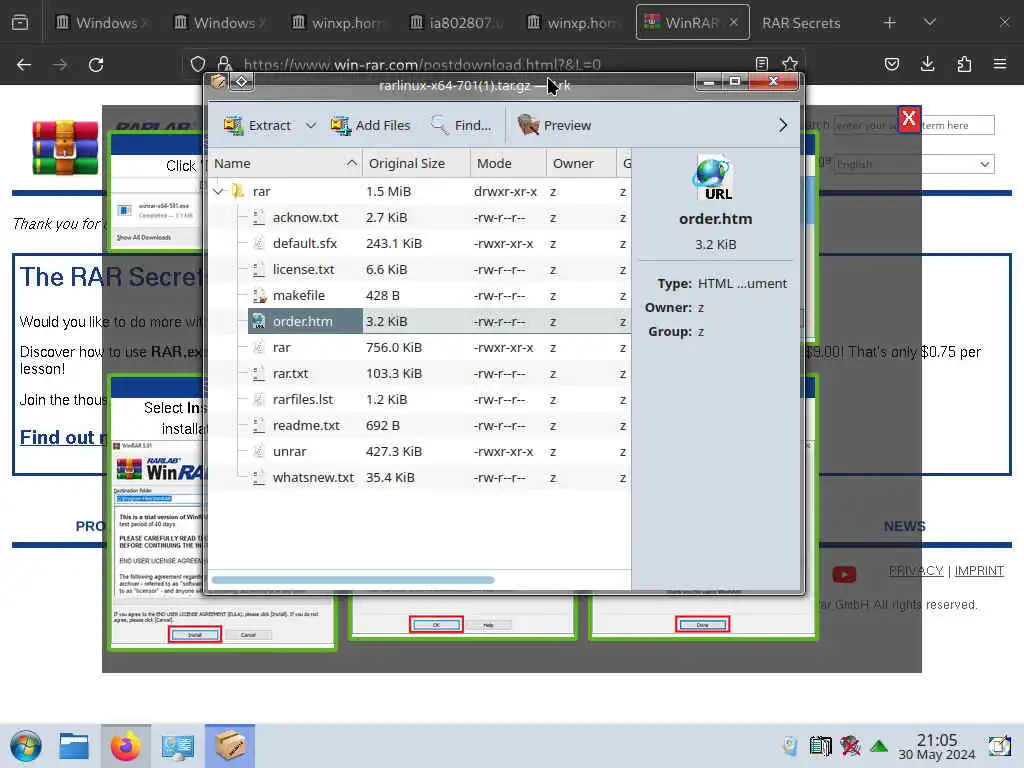
Task: Click the search term input field
Action: tap(914, 125)
